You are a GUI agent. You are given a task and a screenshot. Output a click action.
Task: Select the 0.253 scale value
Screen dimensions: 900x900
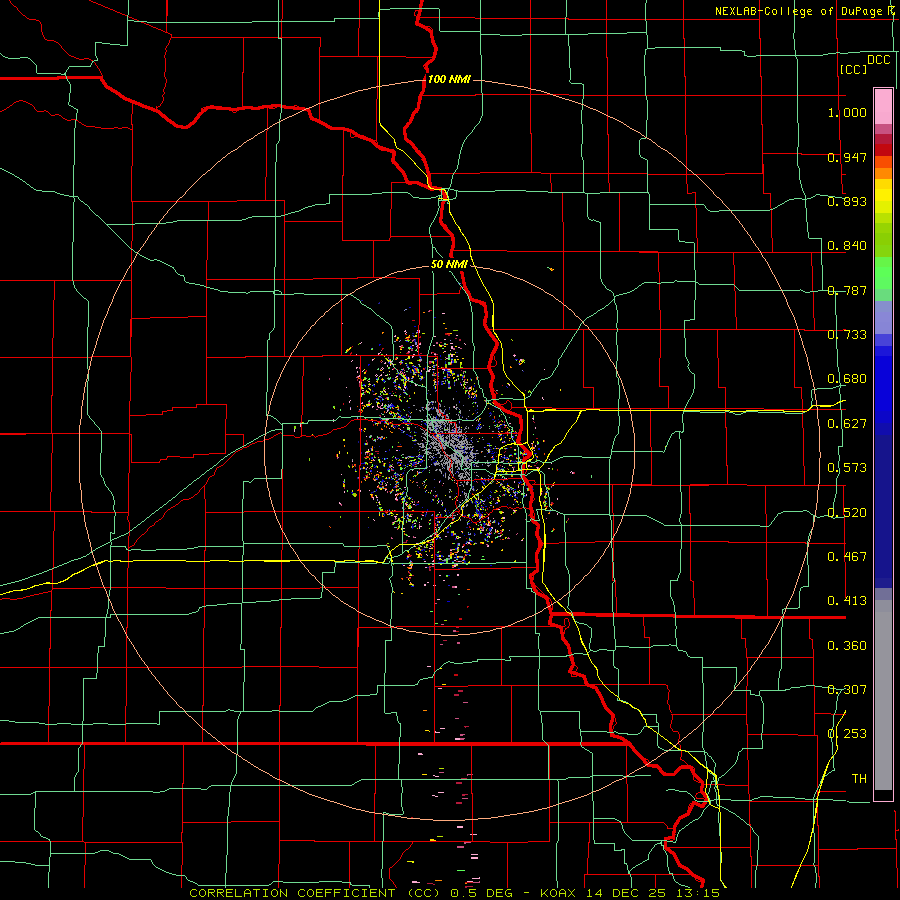point(847,734)
